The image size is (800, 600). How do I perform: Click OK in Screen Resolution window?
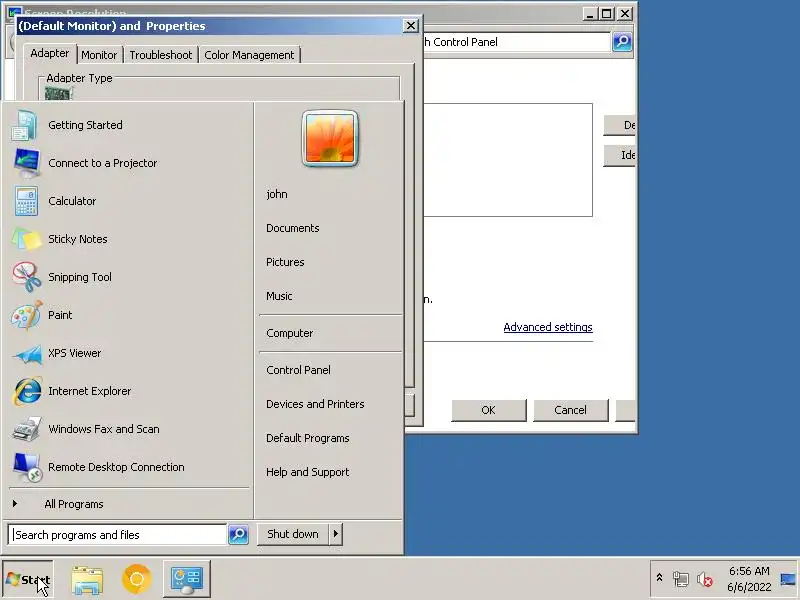(488, 410)
